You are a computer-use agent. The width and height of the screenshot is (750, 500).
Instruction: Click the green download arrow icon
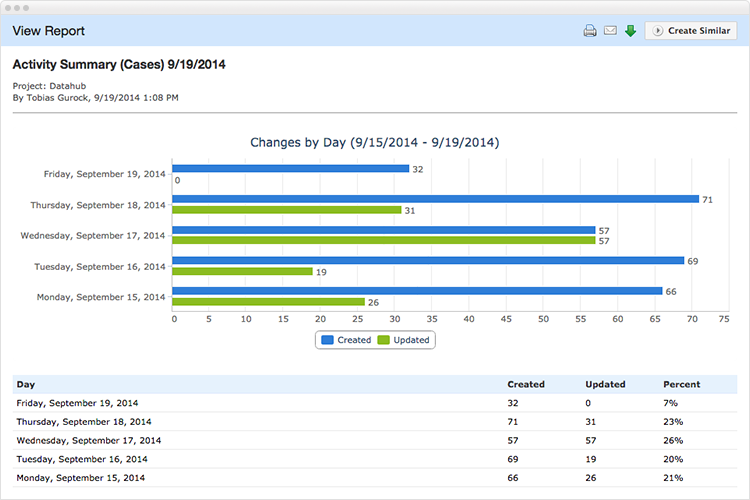click(630, 31)
